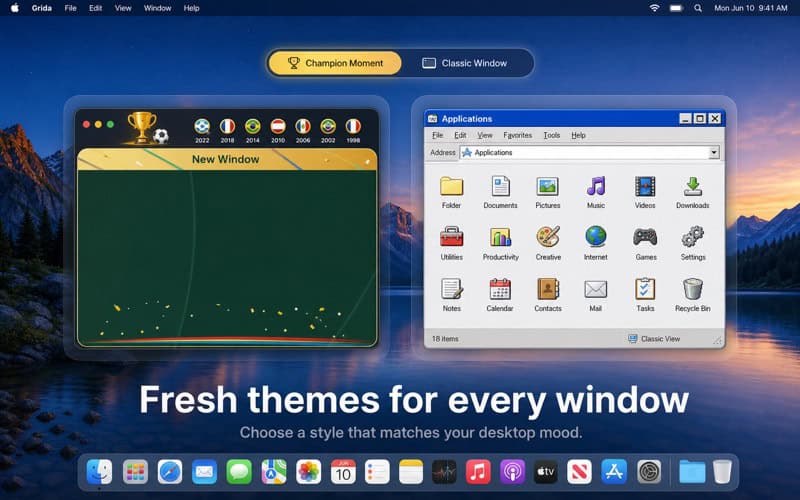800x500 pixels.
Task: Open the Calendar icon in Applications window
Action: click(x=500, y=295)
